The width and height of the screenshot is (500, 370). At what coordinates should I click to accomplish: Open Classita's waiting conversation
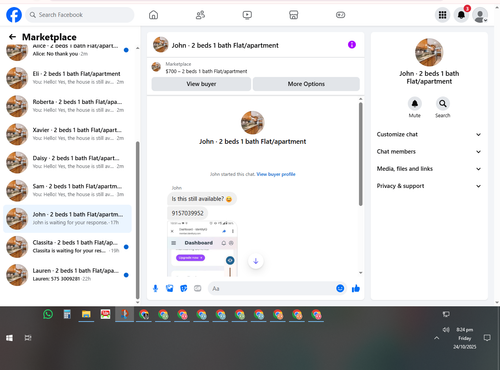pos(67,247)
